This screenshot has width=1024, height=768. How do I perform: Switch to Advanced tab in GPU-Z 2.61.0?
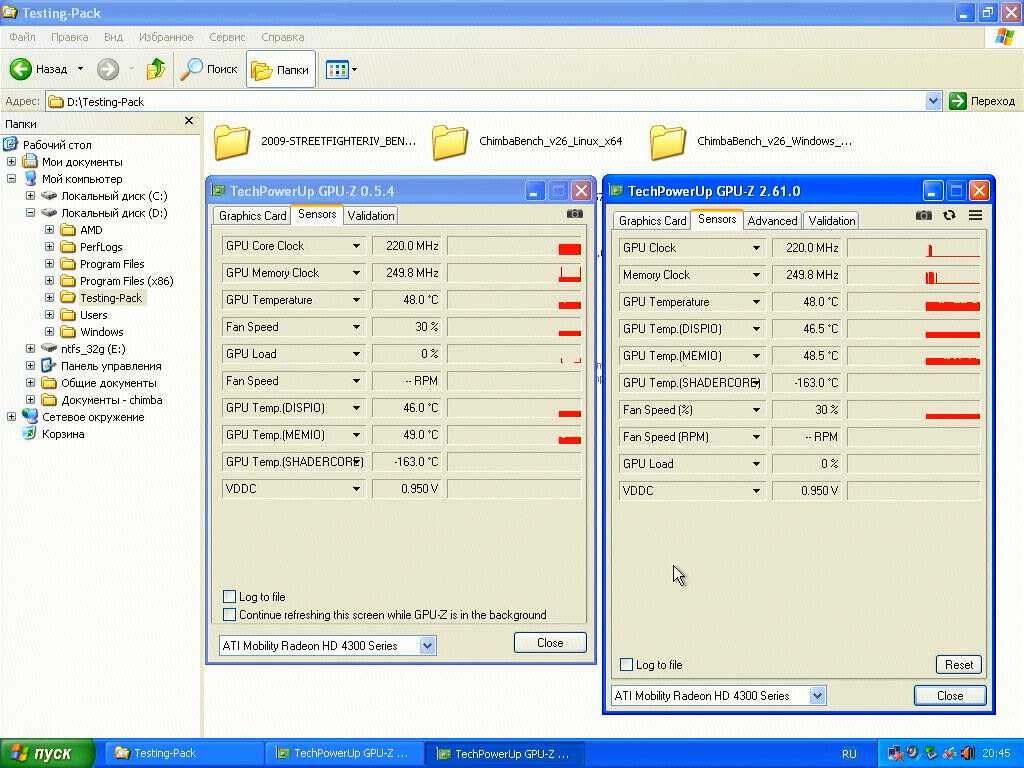(x=772, y=221)
